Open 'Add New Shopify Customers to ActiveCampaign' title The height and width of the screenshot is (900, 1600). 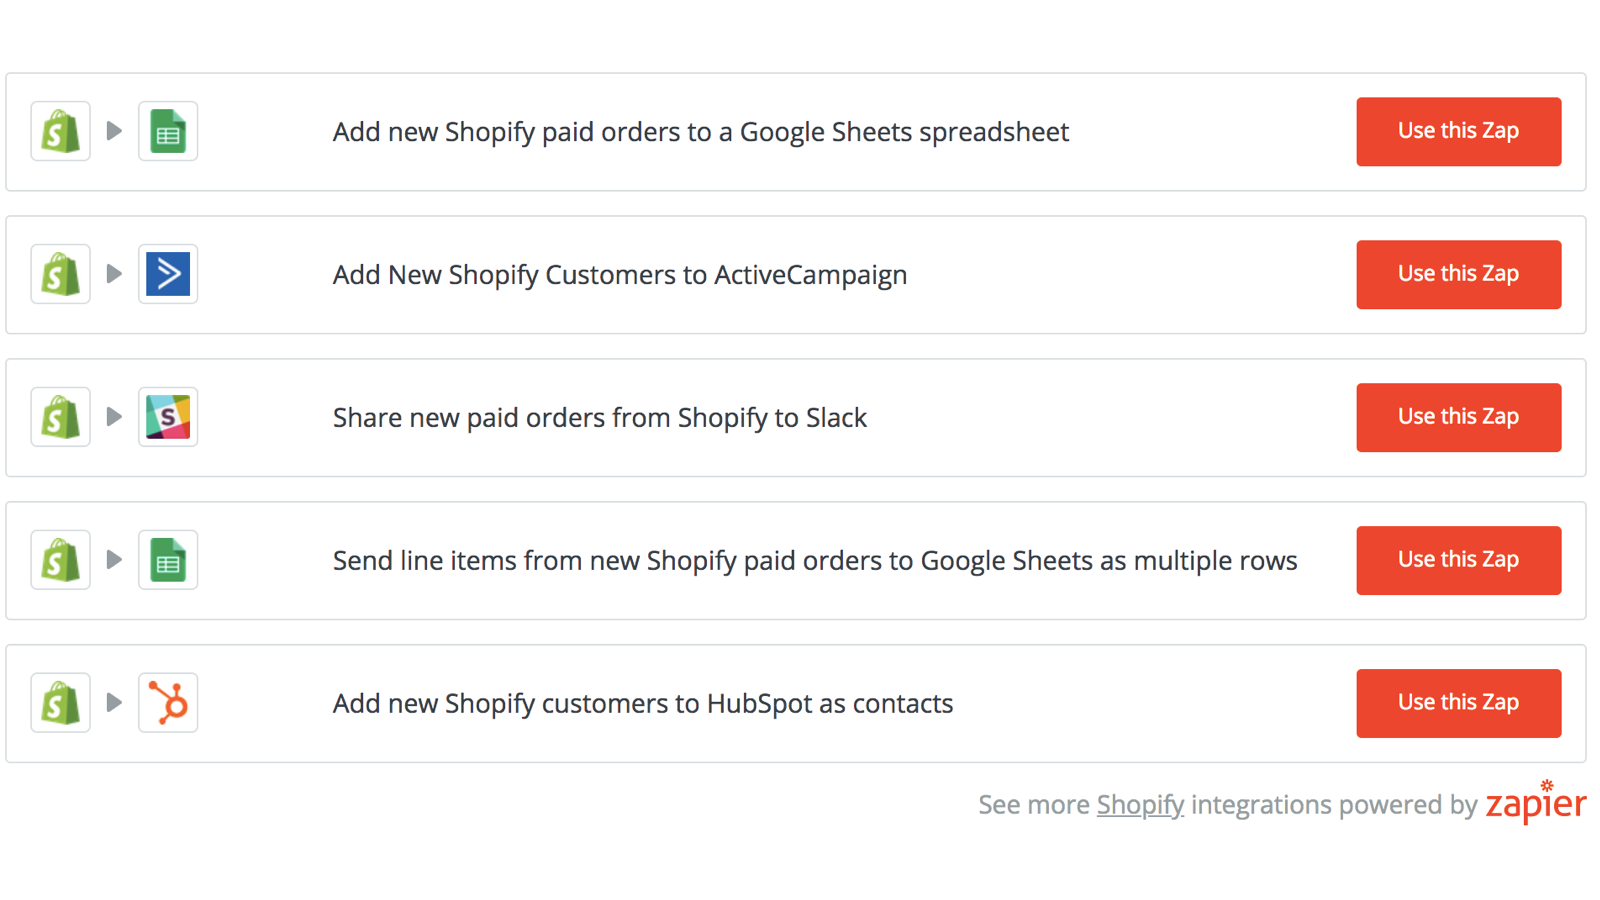click(x=620, y=275)
